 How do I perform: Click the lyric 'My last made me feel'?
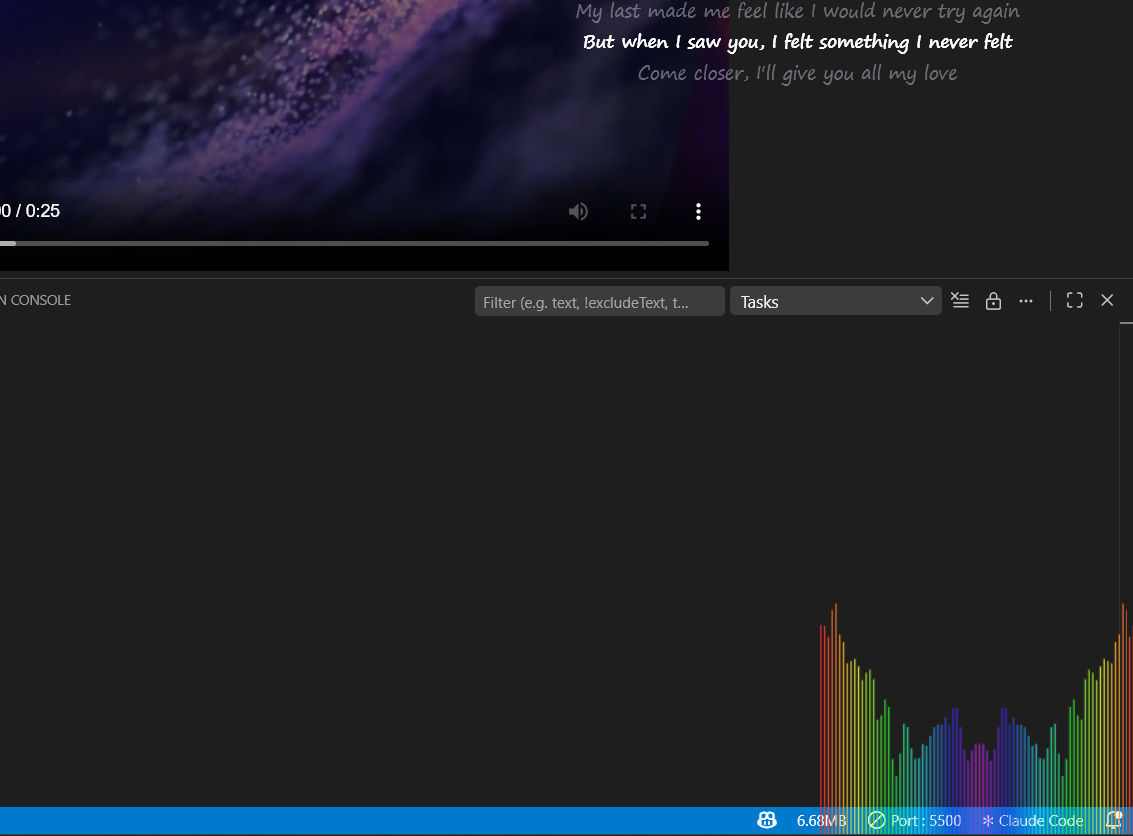[797, 11]
